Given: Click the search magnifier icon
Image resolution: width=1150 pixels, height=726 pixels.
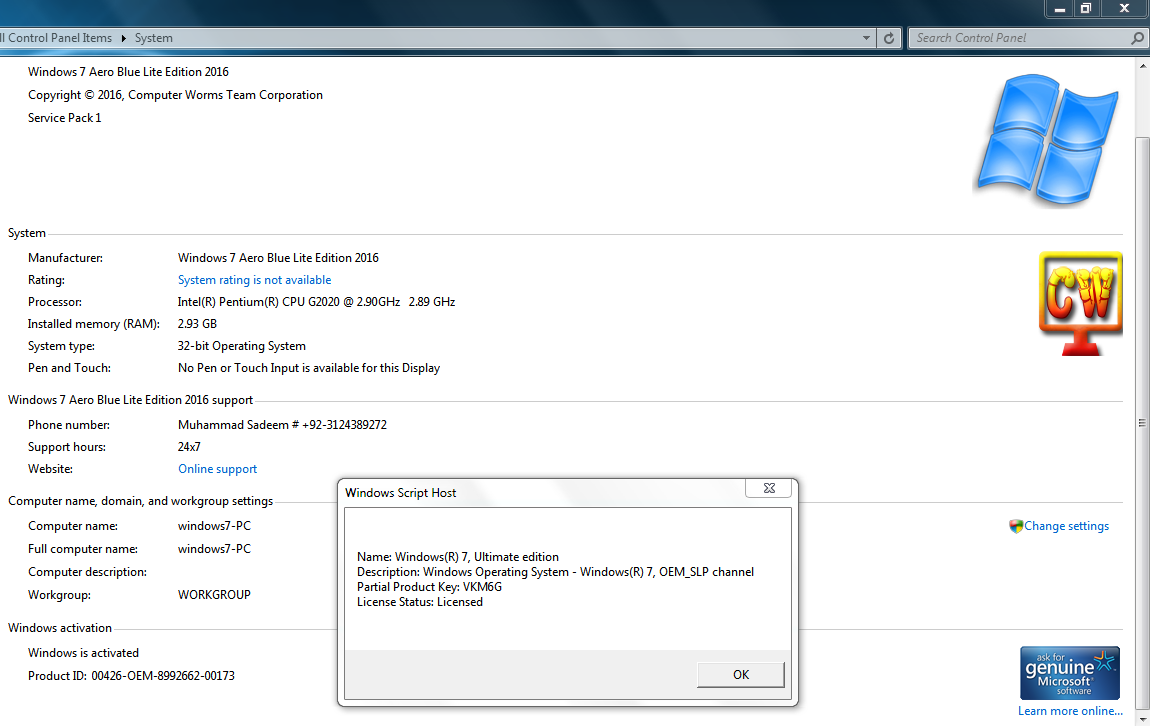Looking at the screenshot, I should (1137, 38).
